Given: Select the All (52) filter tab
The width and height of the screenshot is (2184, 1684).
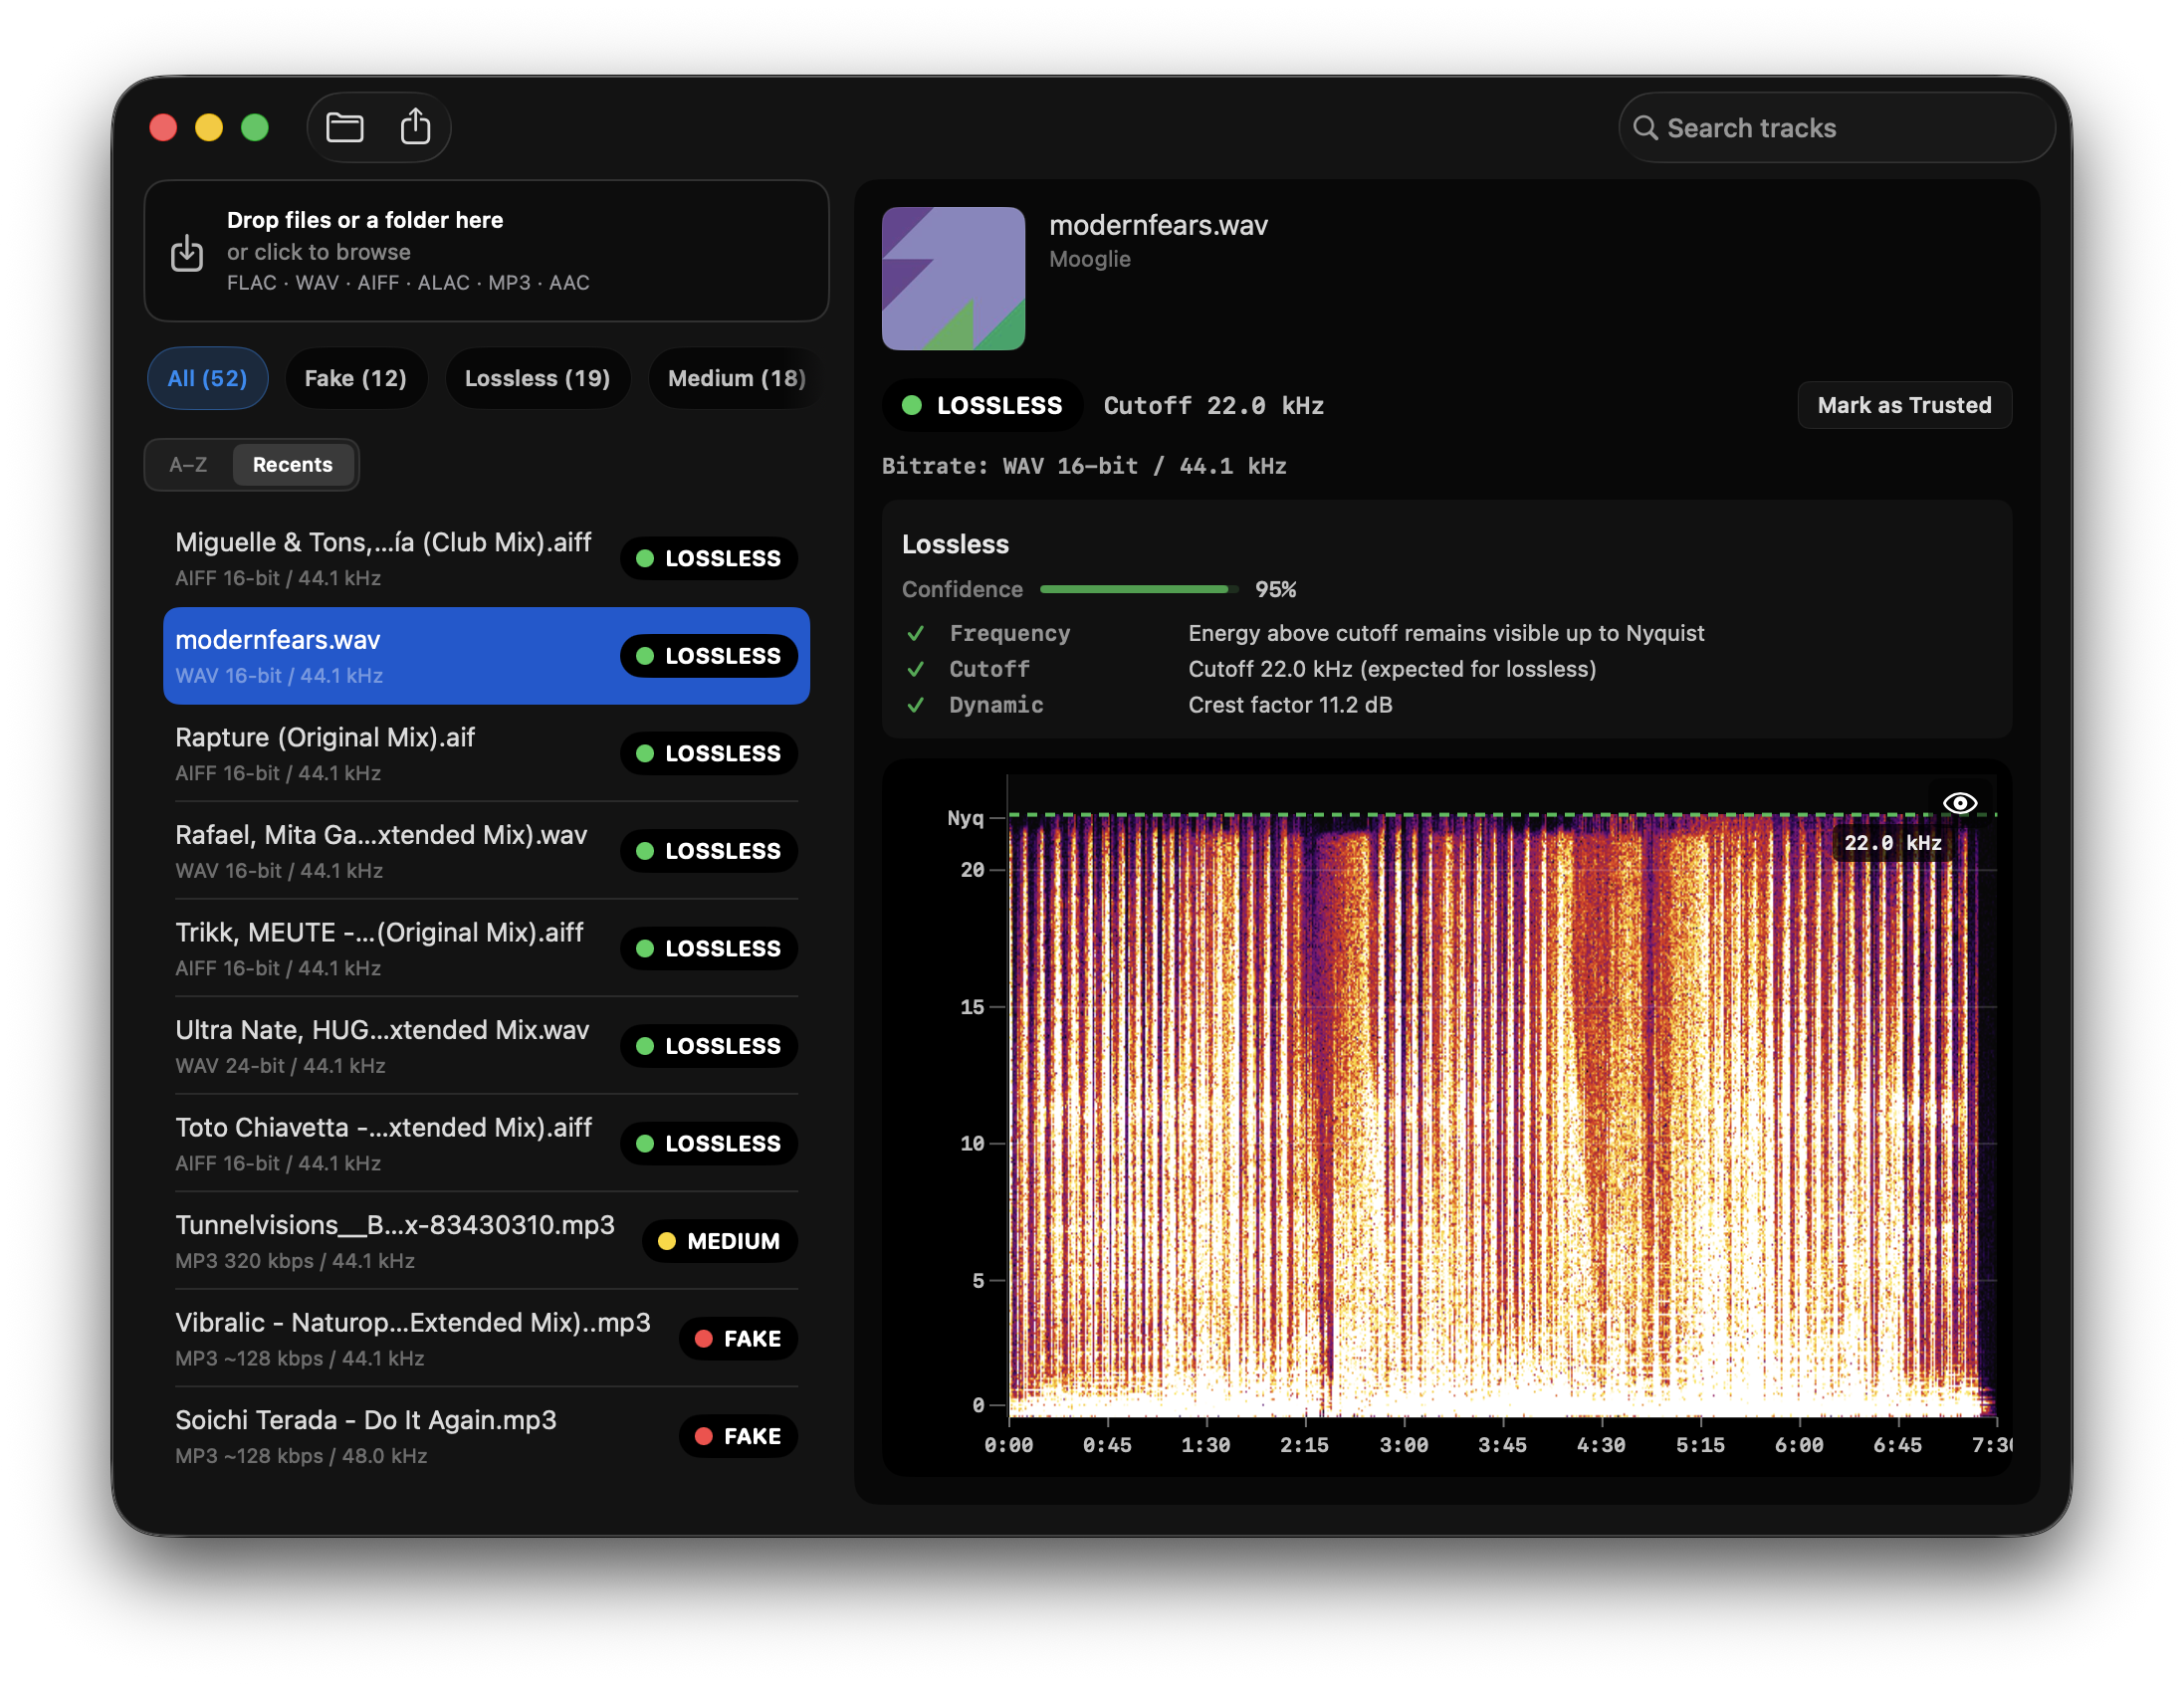Looking at the screenshot, I should pyautogui.click(x=207, y=378).
